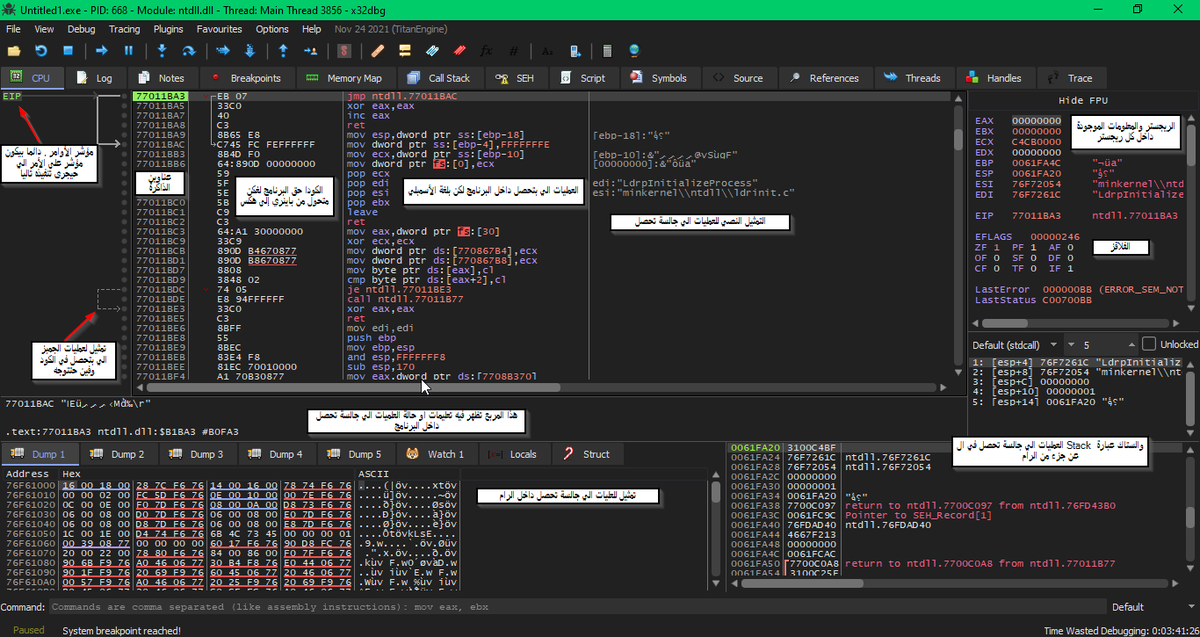
Task: Select the EAX register value 00000000
Action: (1036, 121)
